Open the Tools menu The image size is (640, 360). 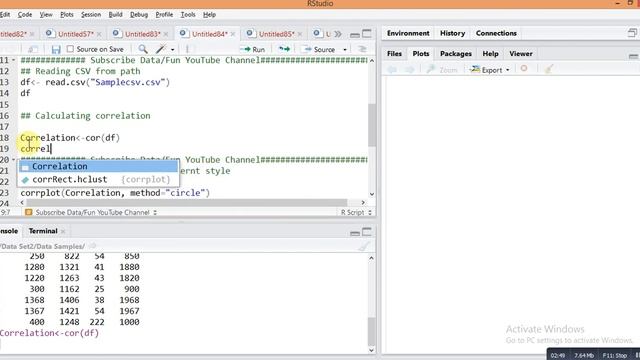click(x=188, y=14)
